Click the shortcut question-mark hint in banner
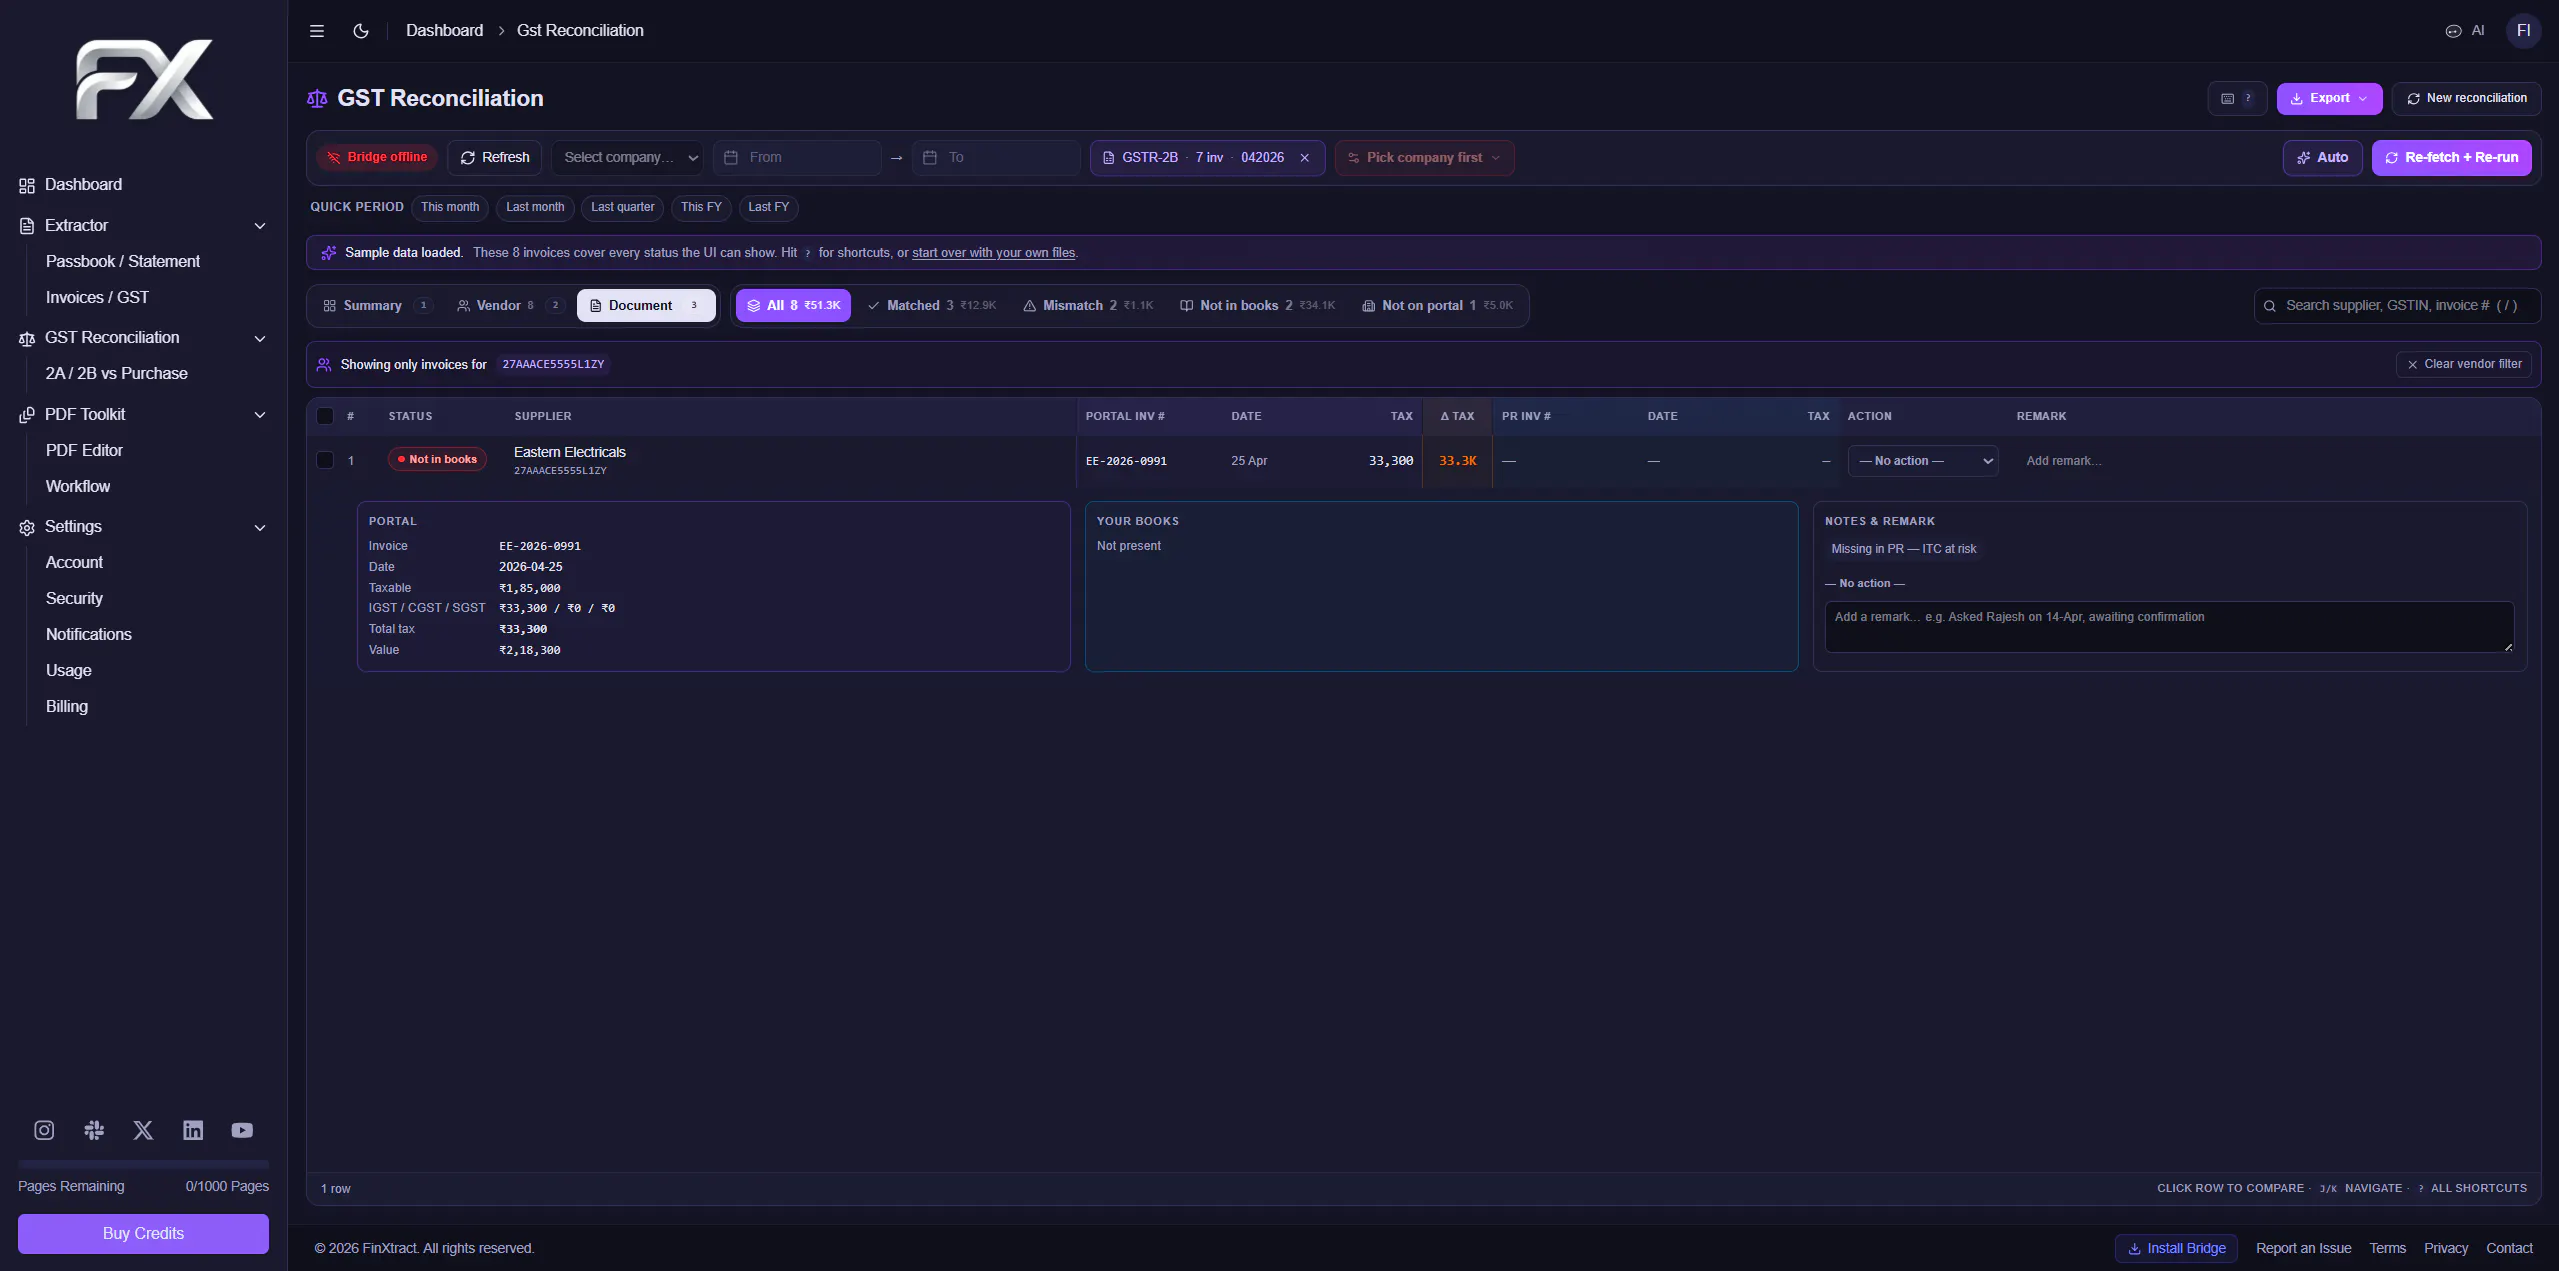Viewport: 2559px width, 1271px height. click(808, 253)
